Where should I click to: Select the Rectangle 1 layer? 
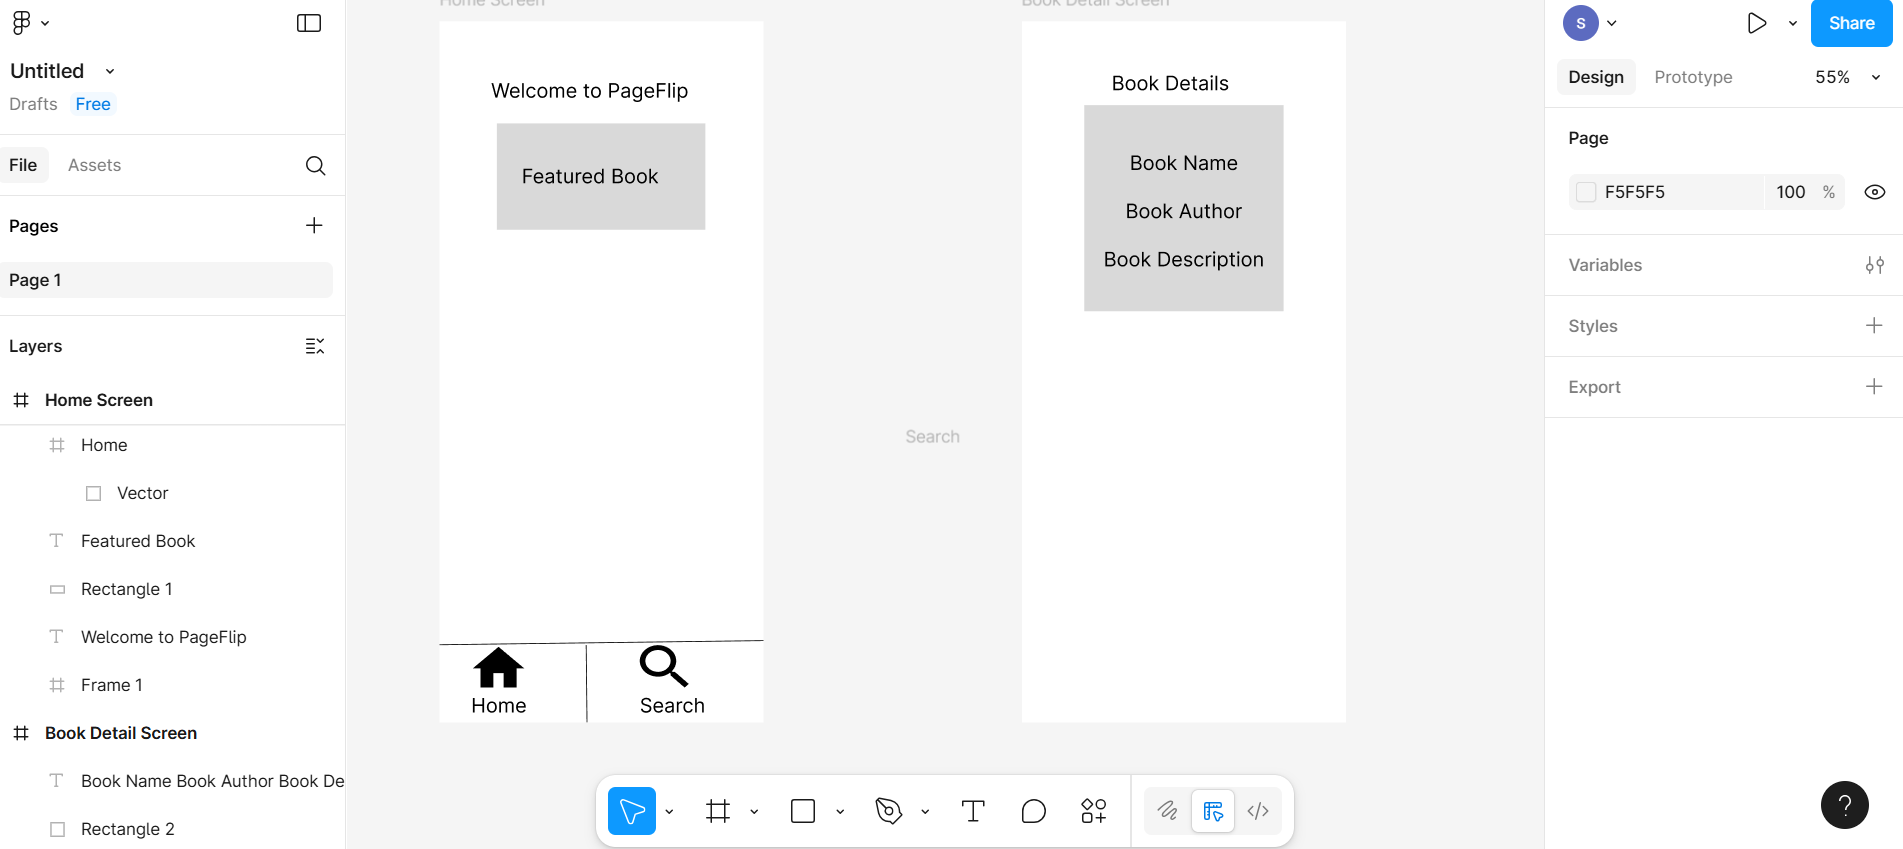[x=126, y=589]
